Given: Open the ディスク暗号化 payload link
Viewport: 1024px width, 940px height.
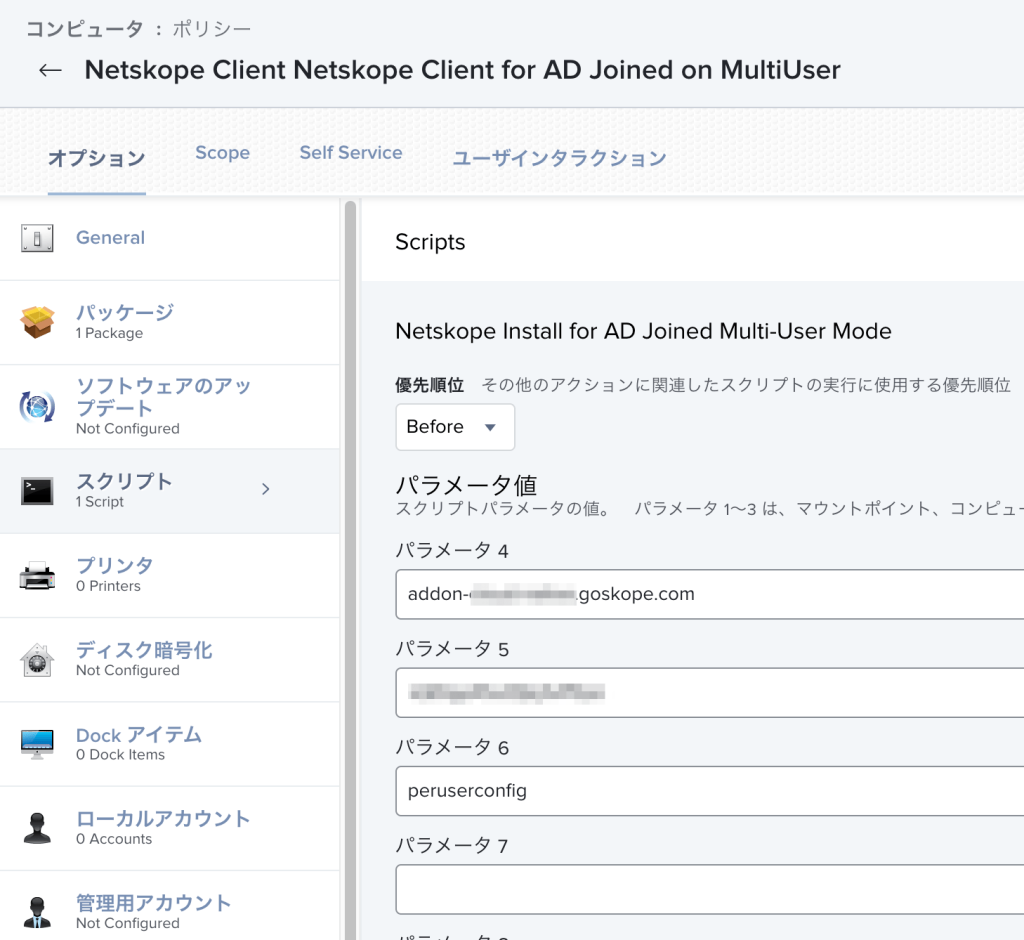Looking at the screenshot, I should click(x=144, y=650).
